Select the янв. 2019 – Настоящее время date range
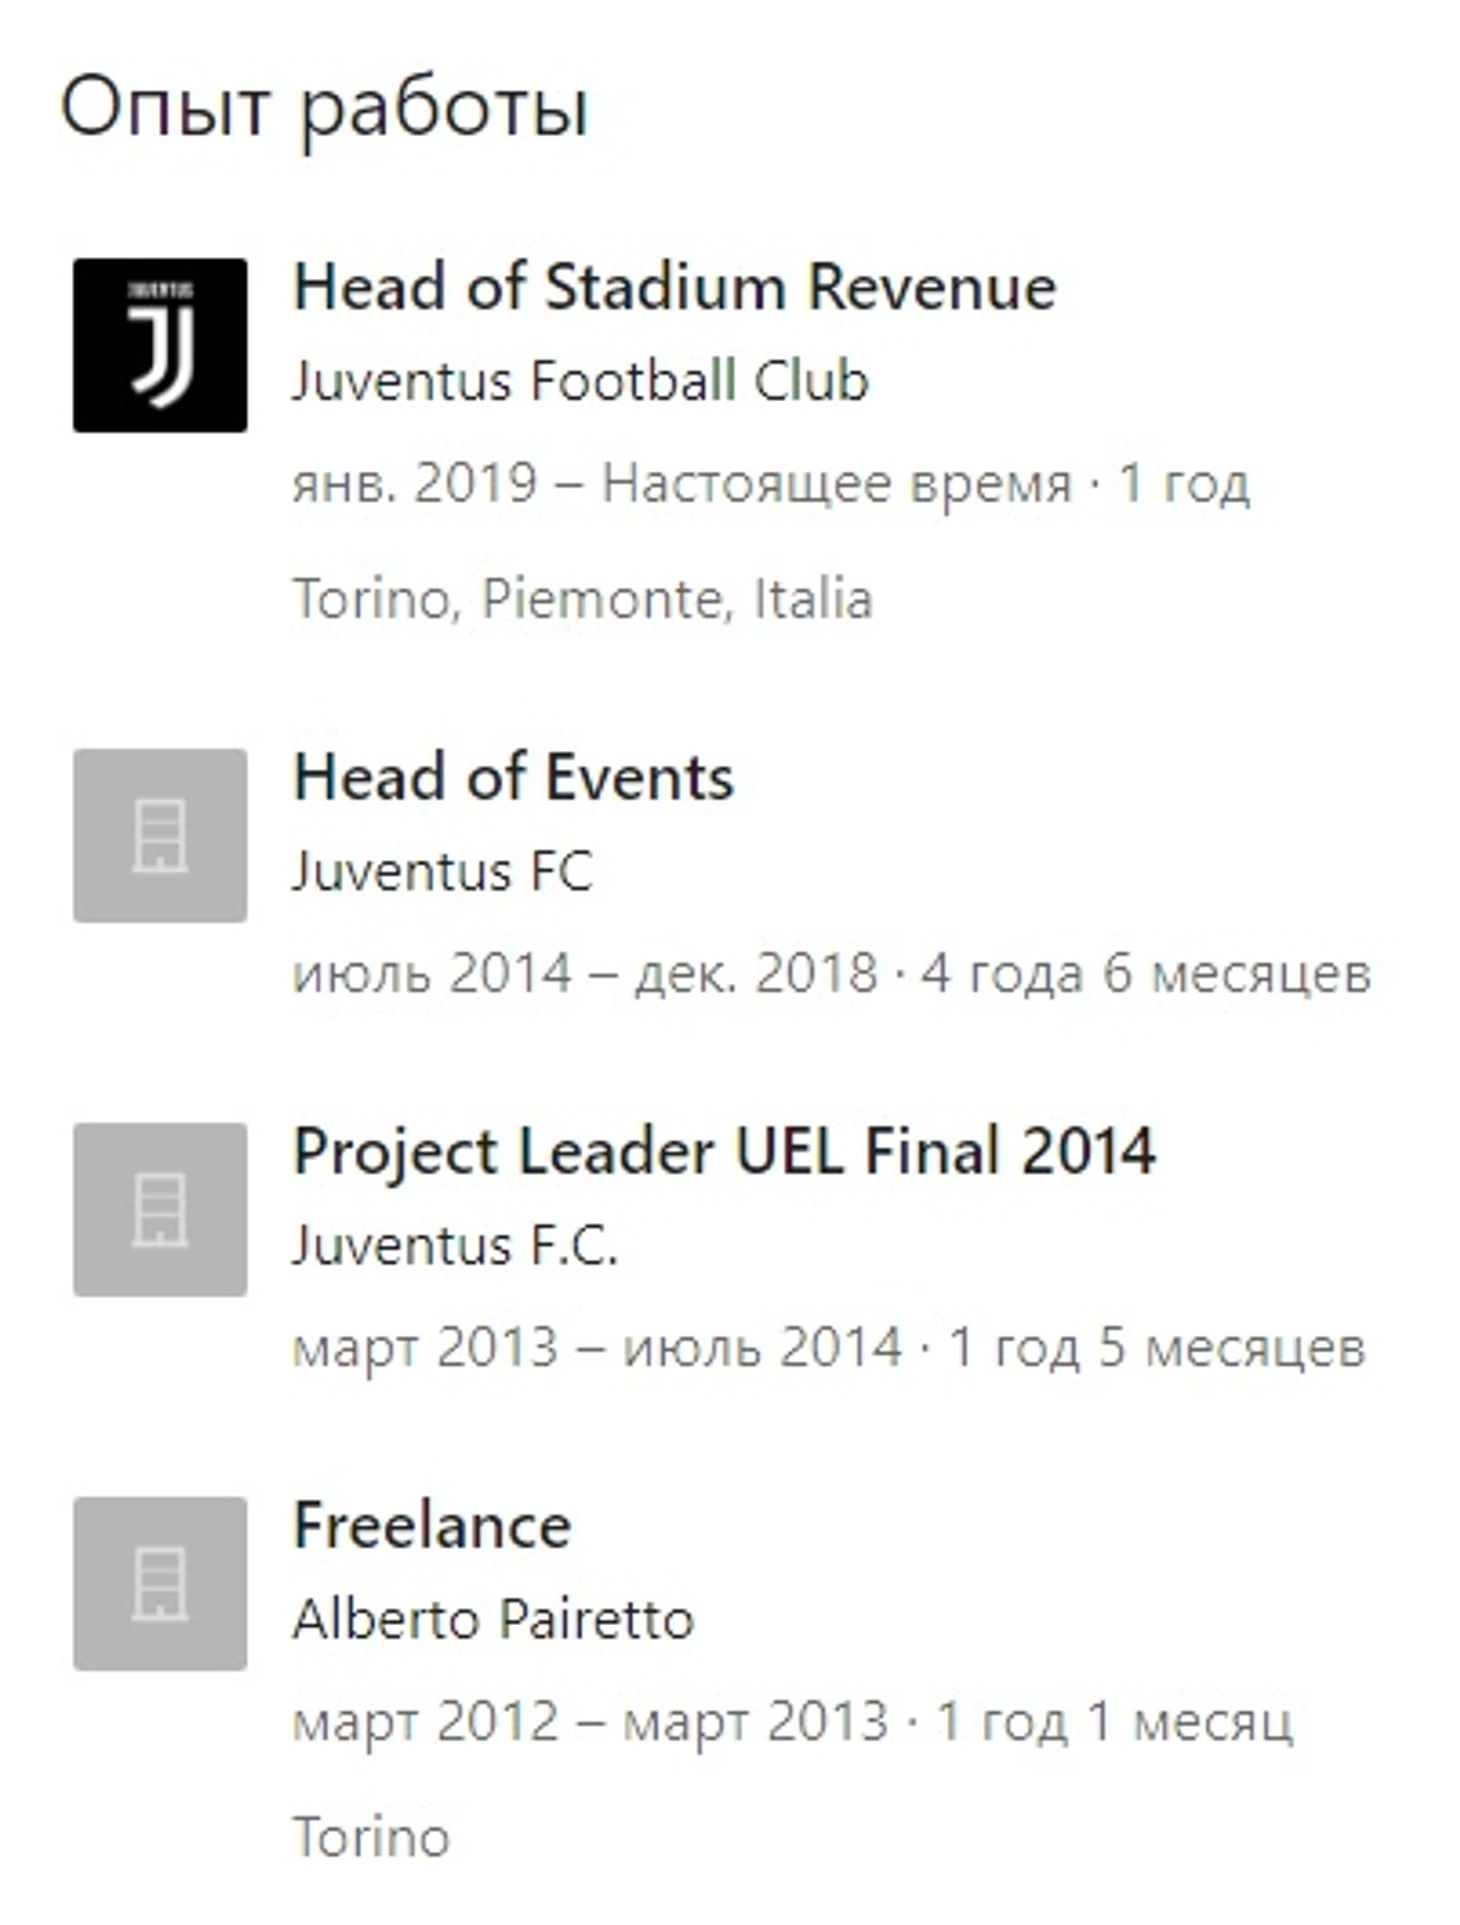1460x1925 pixels. click(x=682, y=483)
